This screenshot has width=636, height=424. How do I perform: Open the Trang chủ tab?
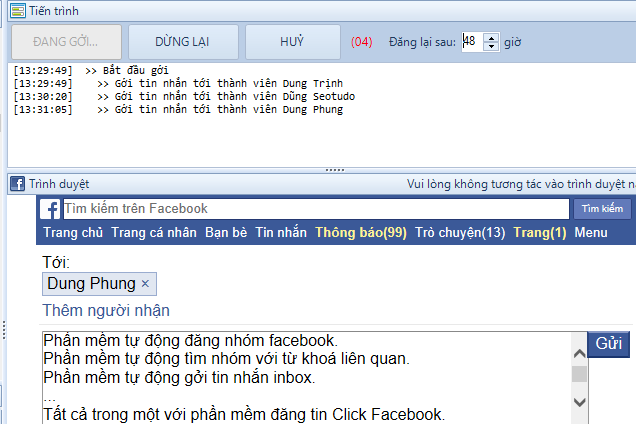coord(73,232)
